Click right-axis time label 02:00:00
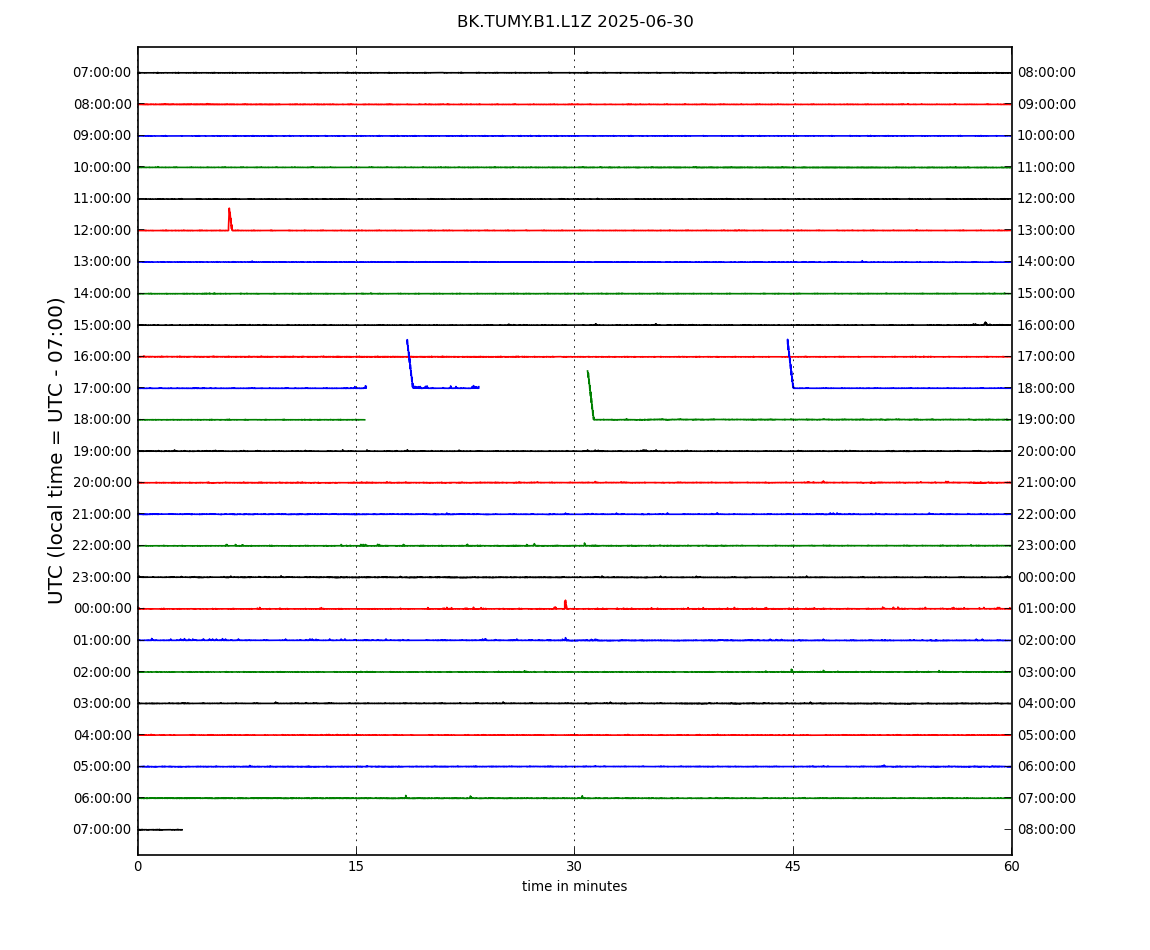 coord(1047,640)
